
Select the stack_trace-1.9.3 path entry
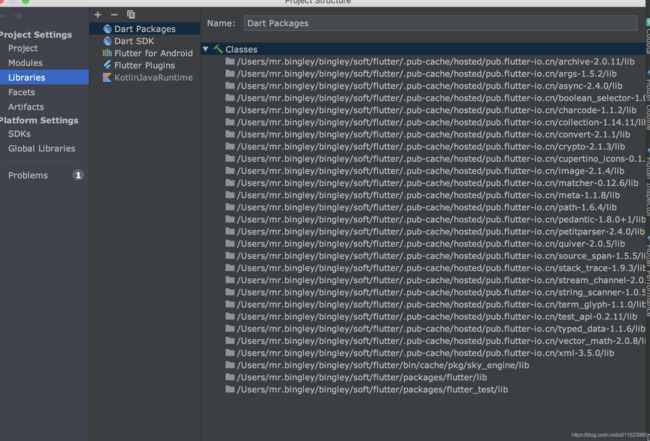(x=441, y=268)
